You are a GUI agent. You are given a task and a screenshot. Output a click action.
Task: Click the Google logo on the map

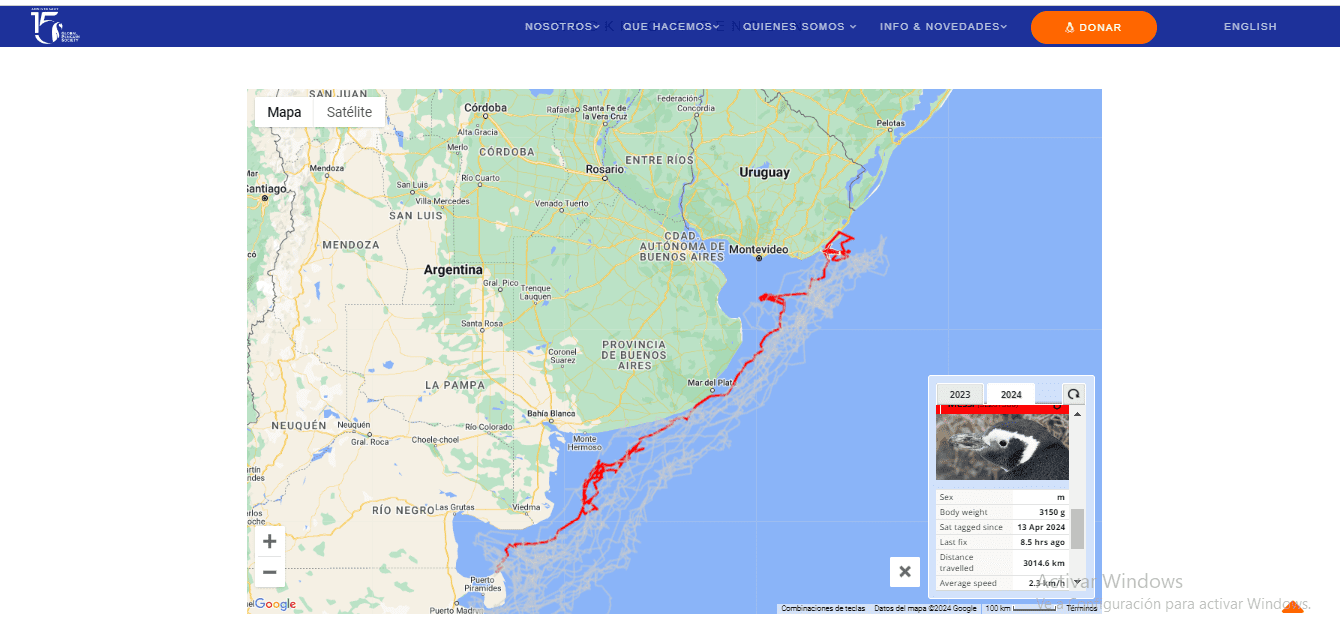(275, 604)
